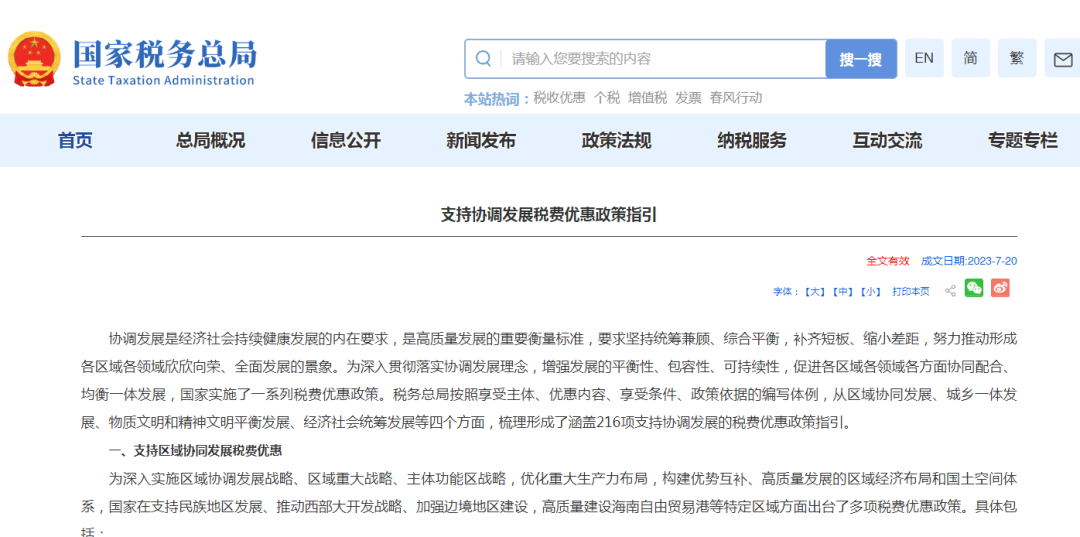Open 政策法规 nav tab
The height and width of the screenshot is (537, 1080).
[x=616, y=140]
